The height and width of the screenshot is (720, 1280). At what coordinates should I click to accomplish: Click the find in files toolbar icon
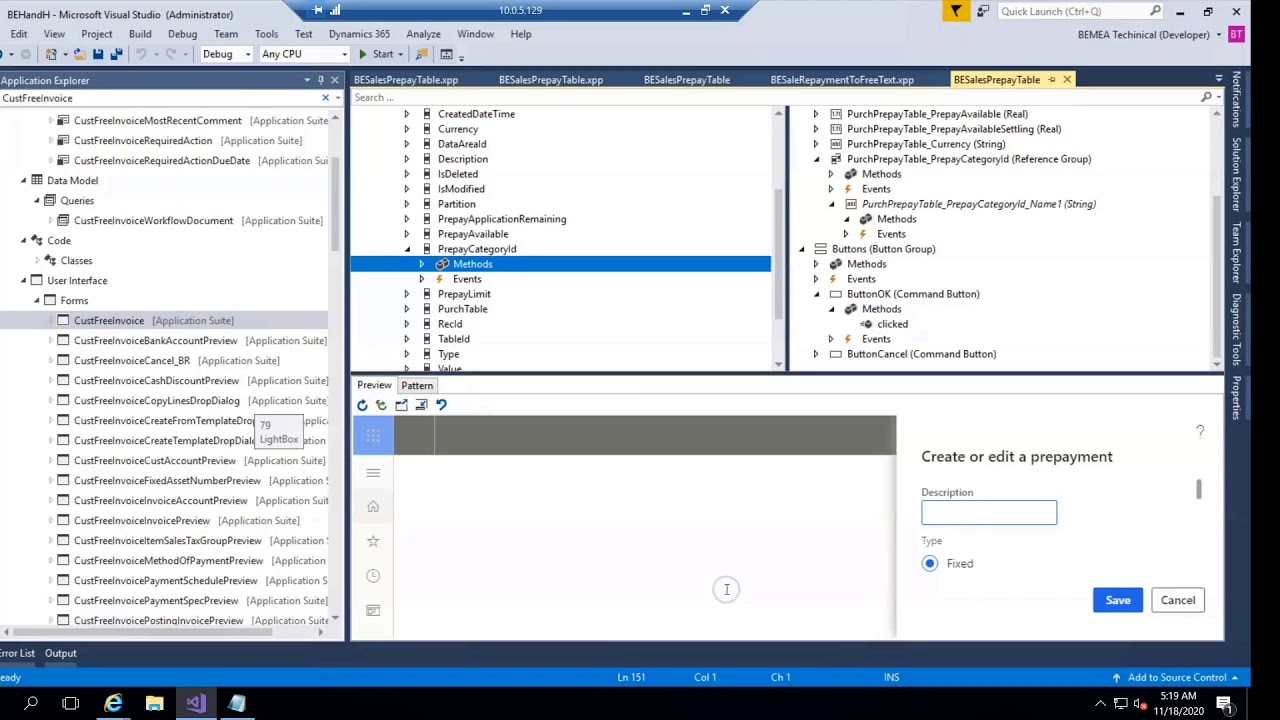coord(421,54)
